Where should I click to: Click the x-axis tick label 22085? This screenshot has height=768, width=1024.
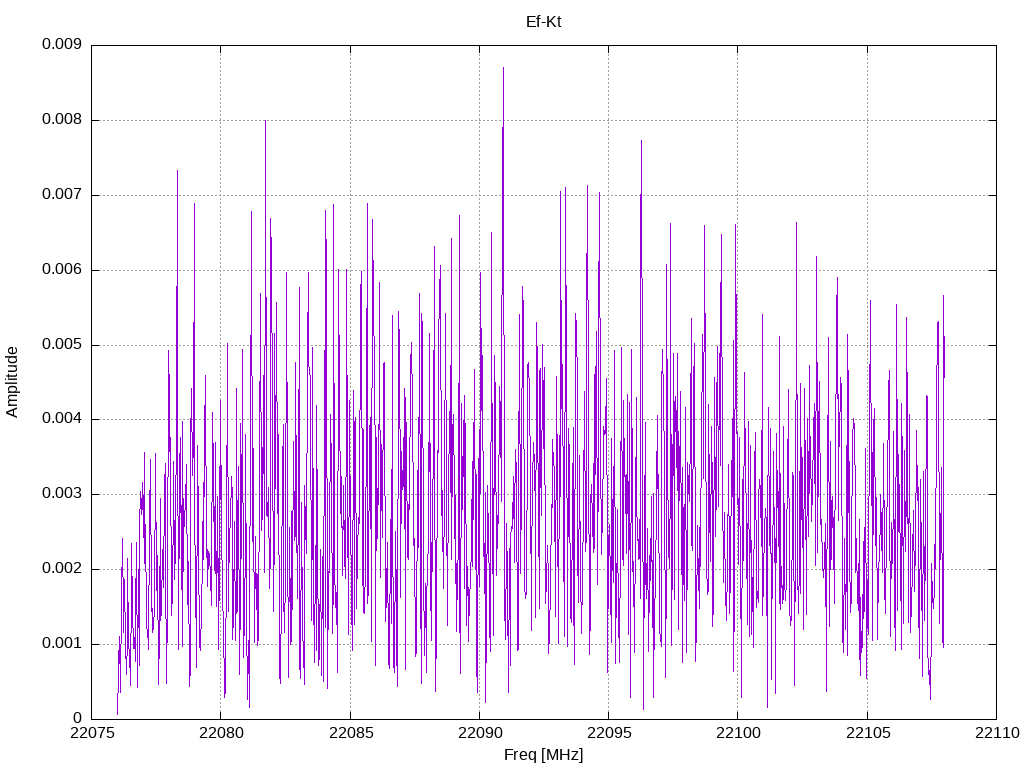coord(351,733)
